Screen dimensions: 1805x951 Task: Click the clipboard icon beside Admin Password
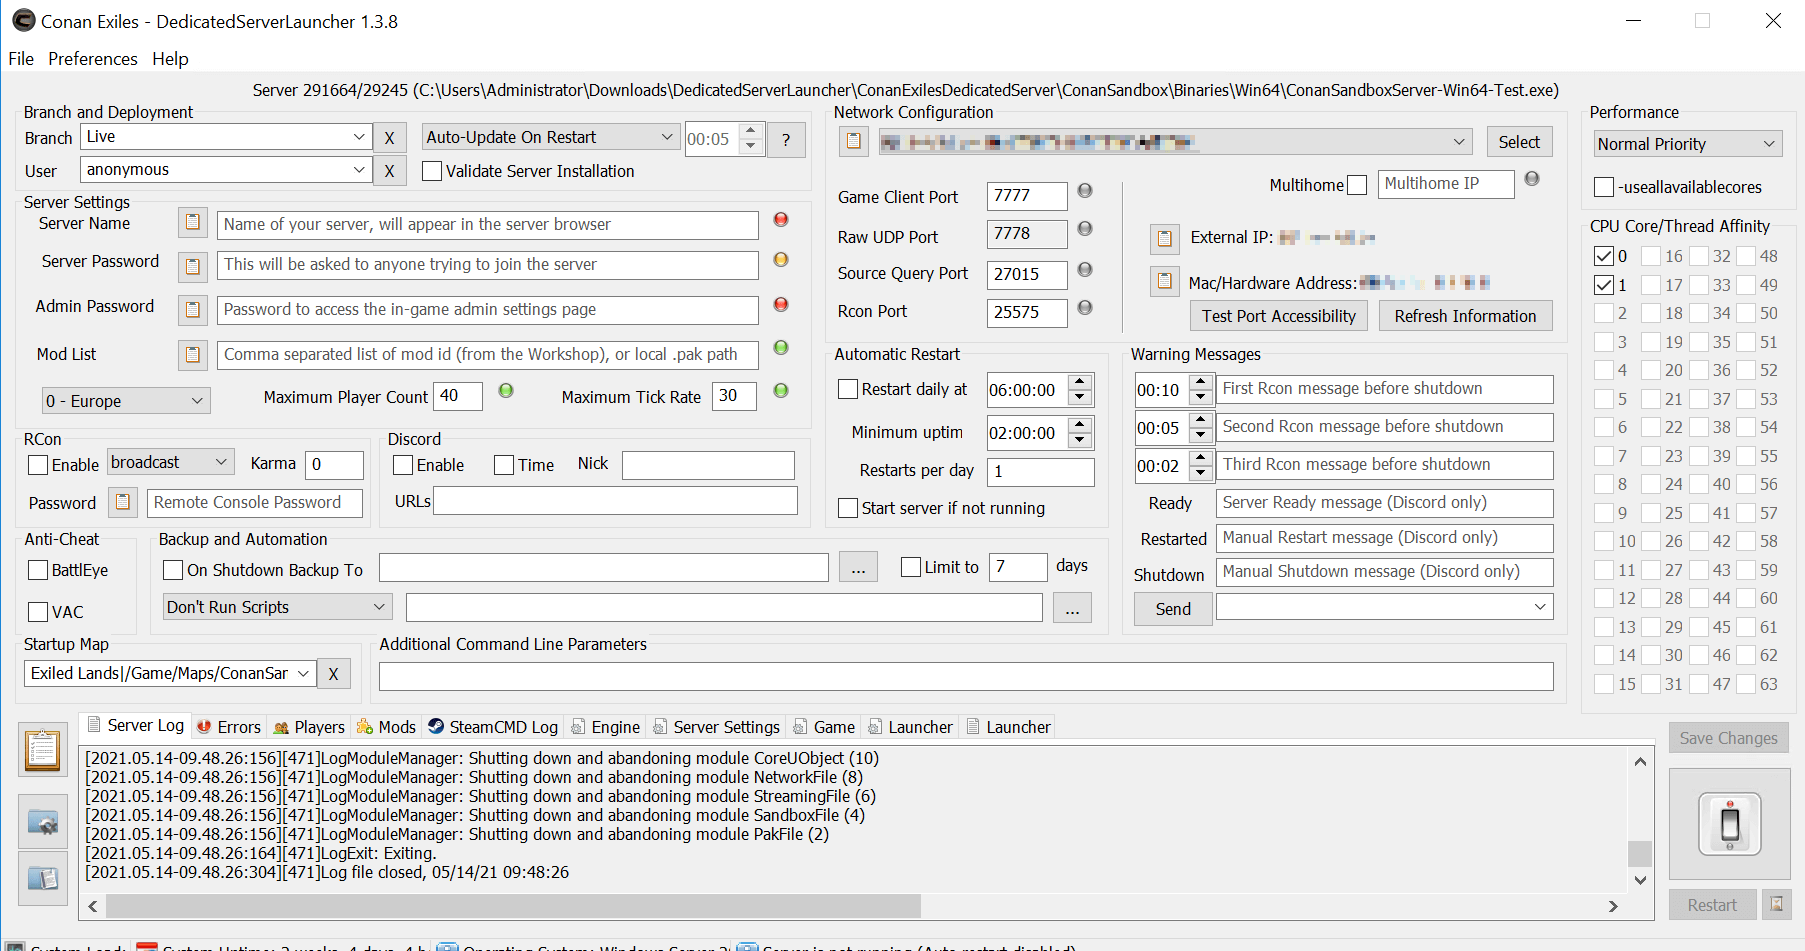click(193, 309)
